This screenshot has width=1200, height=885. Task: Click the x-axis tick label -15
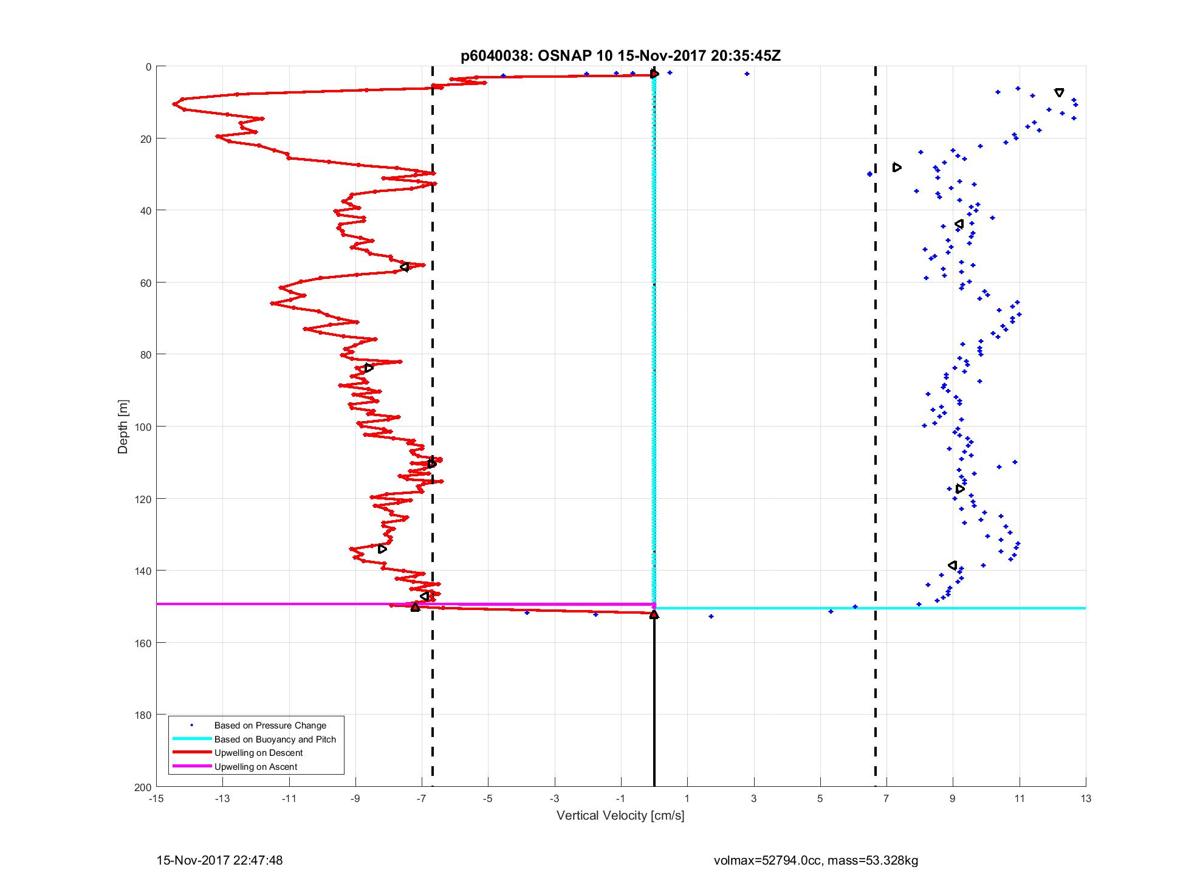coord(156,799)
